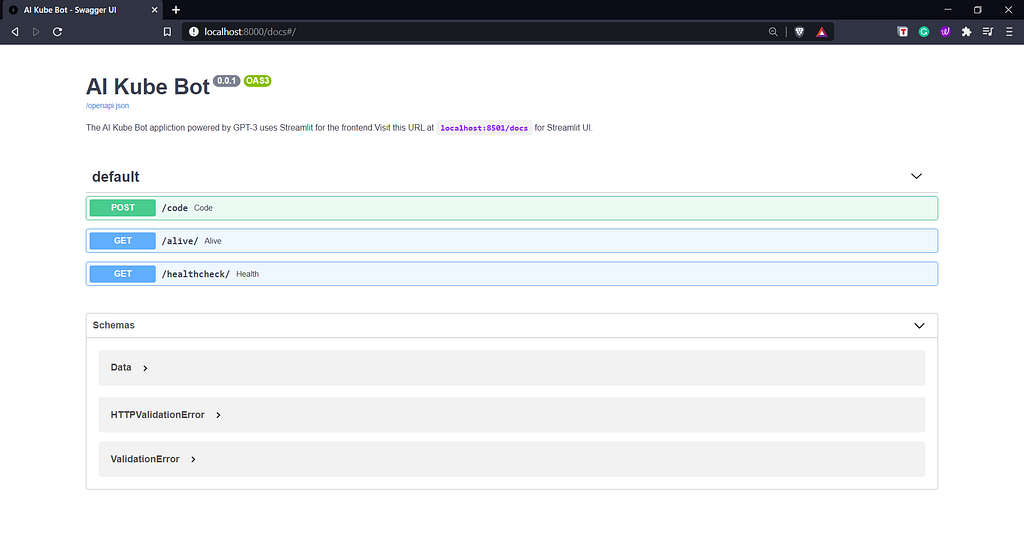Screen dimensions: 1024x547
Task: Open the playlist/media queue icon
Action: click(988, 31)
